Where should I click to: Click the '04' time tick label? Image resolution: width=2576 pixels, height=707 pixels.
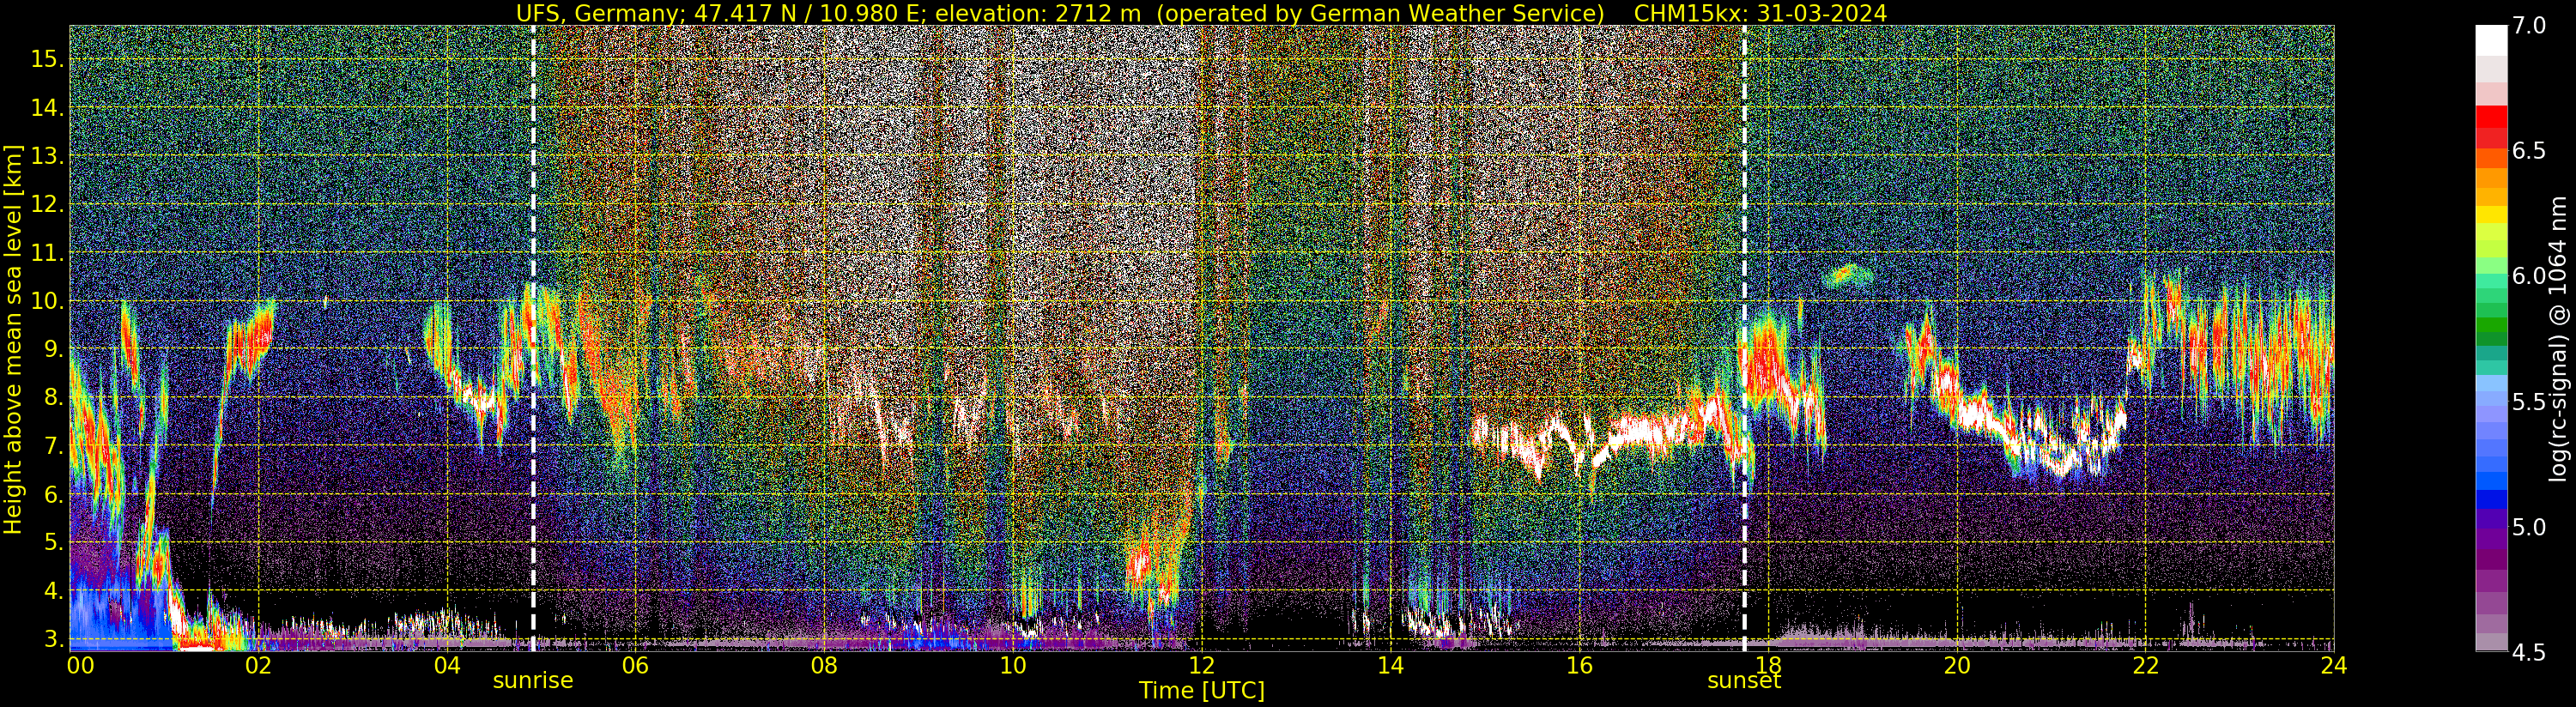447,665
